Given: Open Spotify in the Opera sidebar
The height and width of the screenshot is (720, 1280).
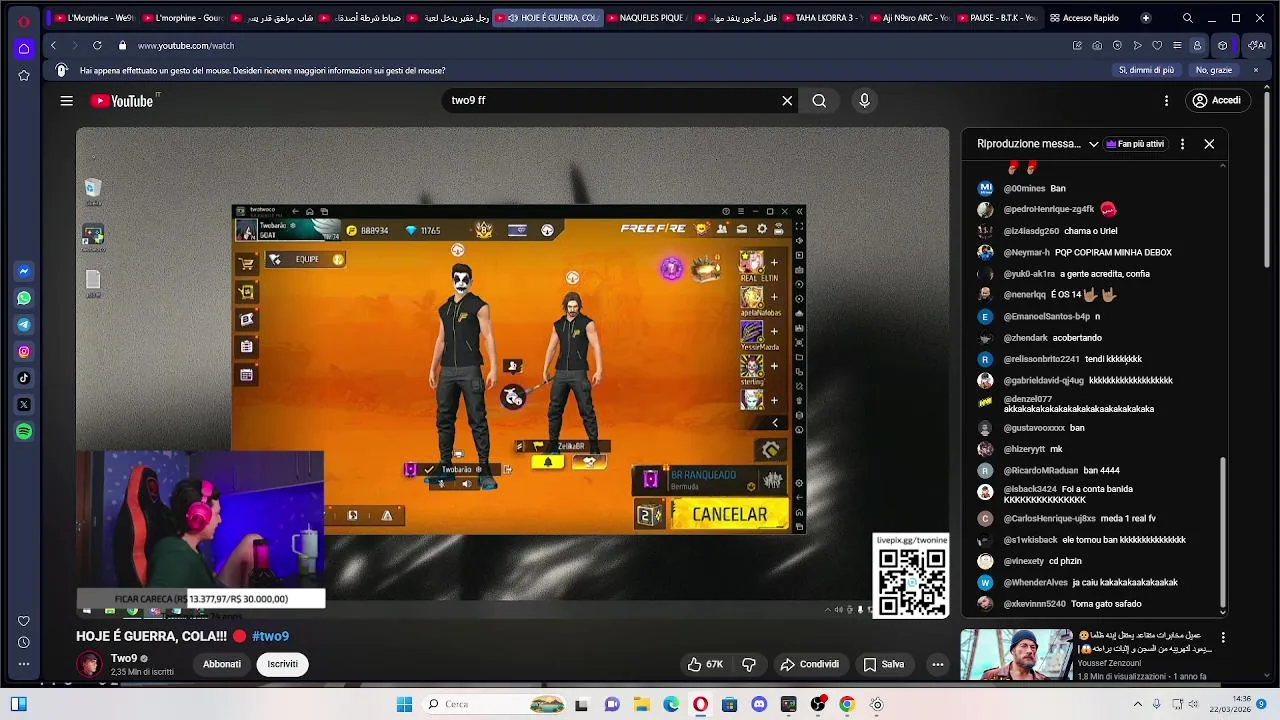Looking at the screenshot, I should (x=24, y=431).
